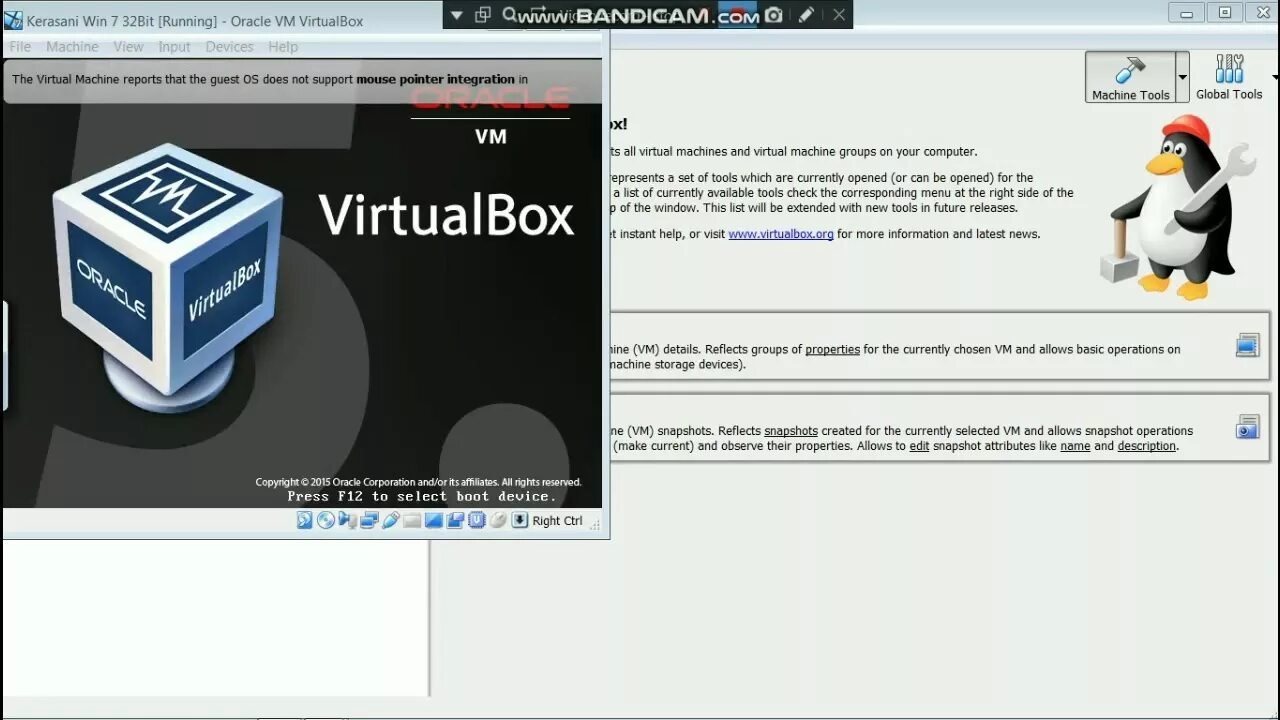Click the keyboard capture arrow indicator

pyautogui.click(x=520, y=520)
